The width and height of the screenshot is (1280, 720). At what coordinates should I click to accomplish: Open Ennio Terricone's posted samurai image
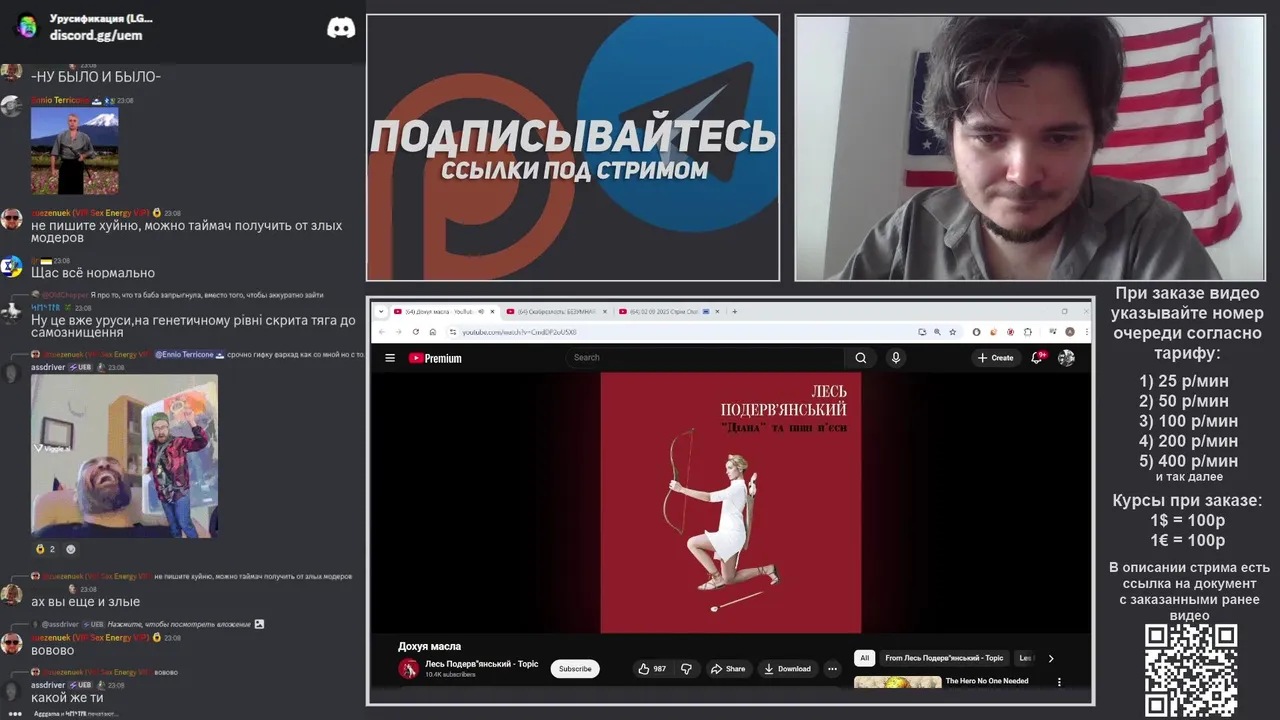pos(75,151)
